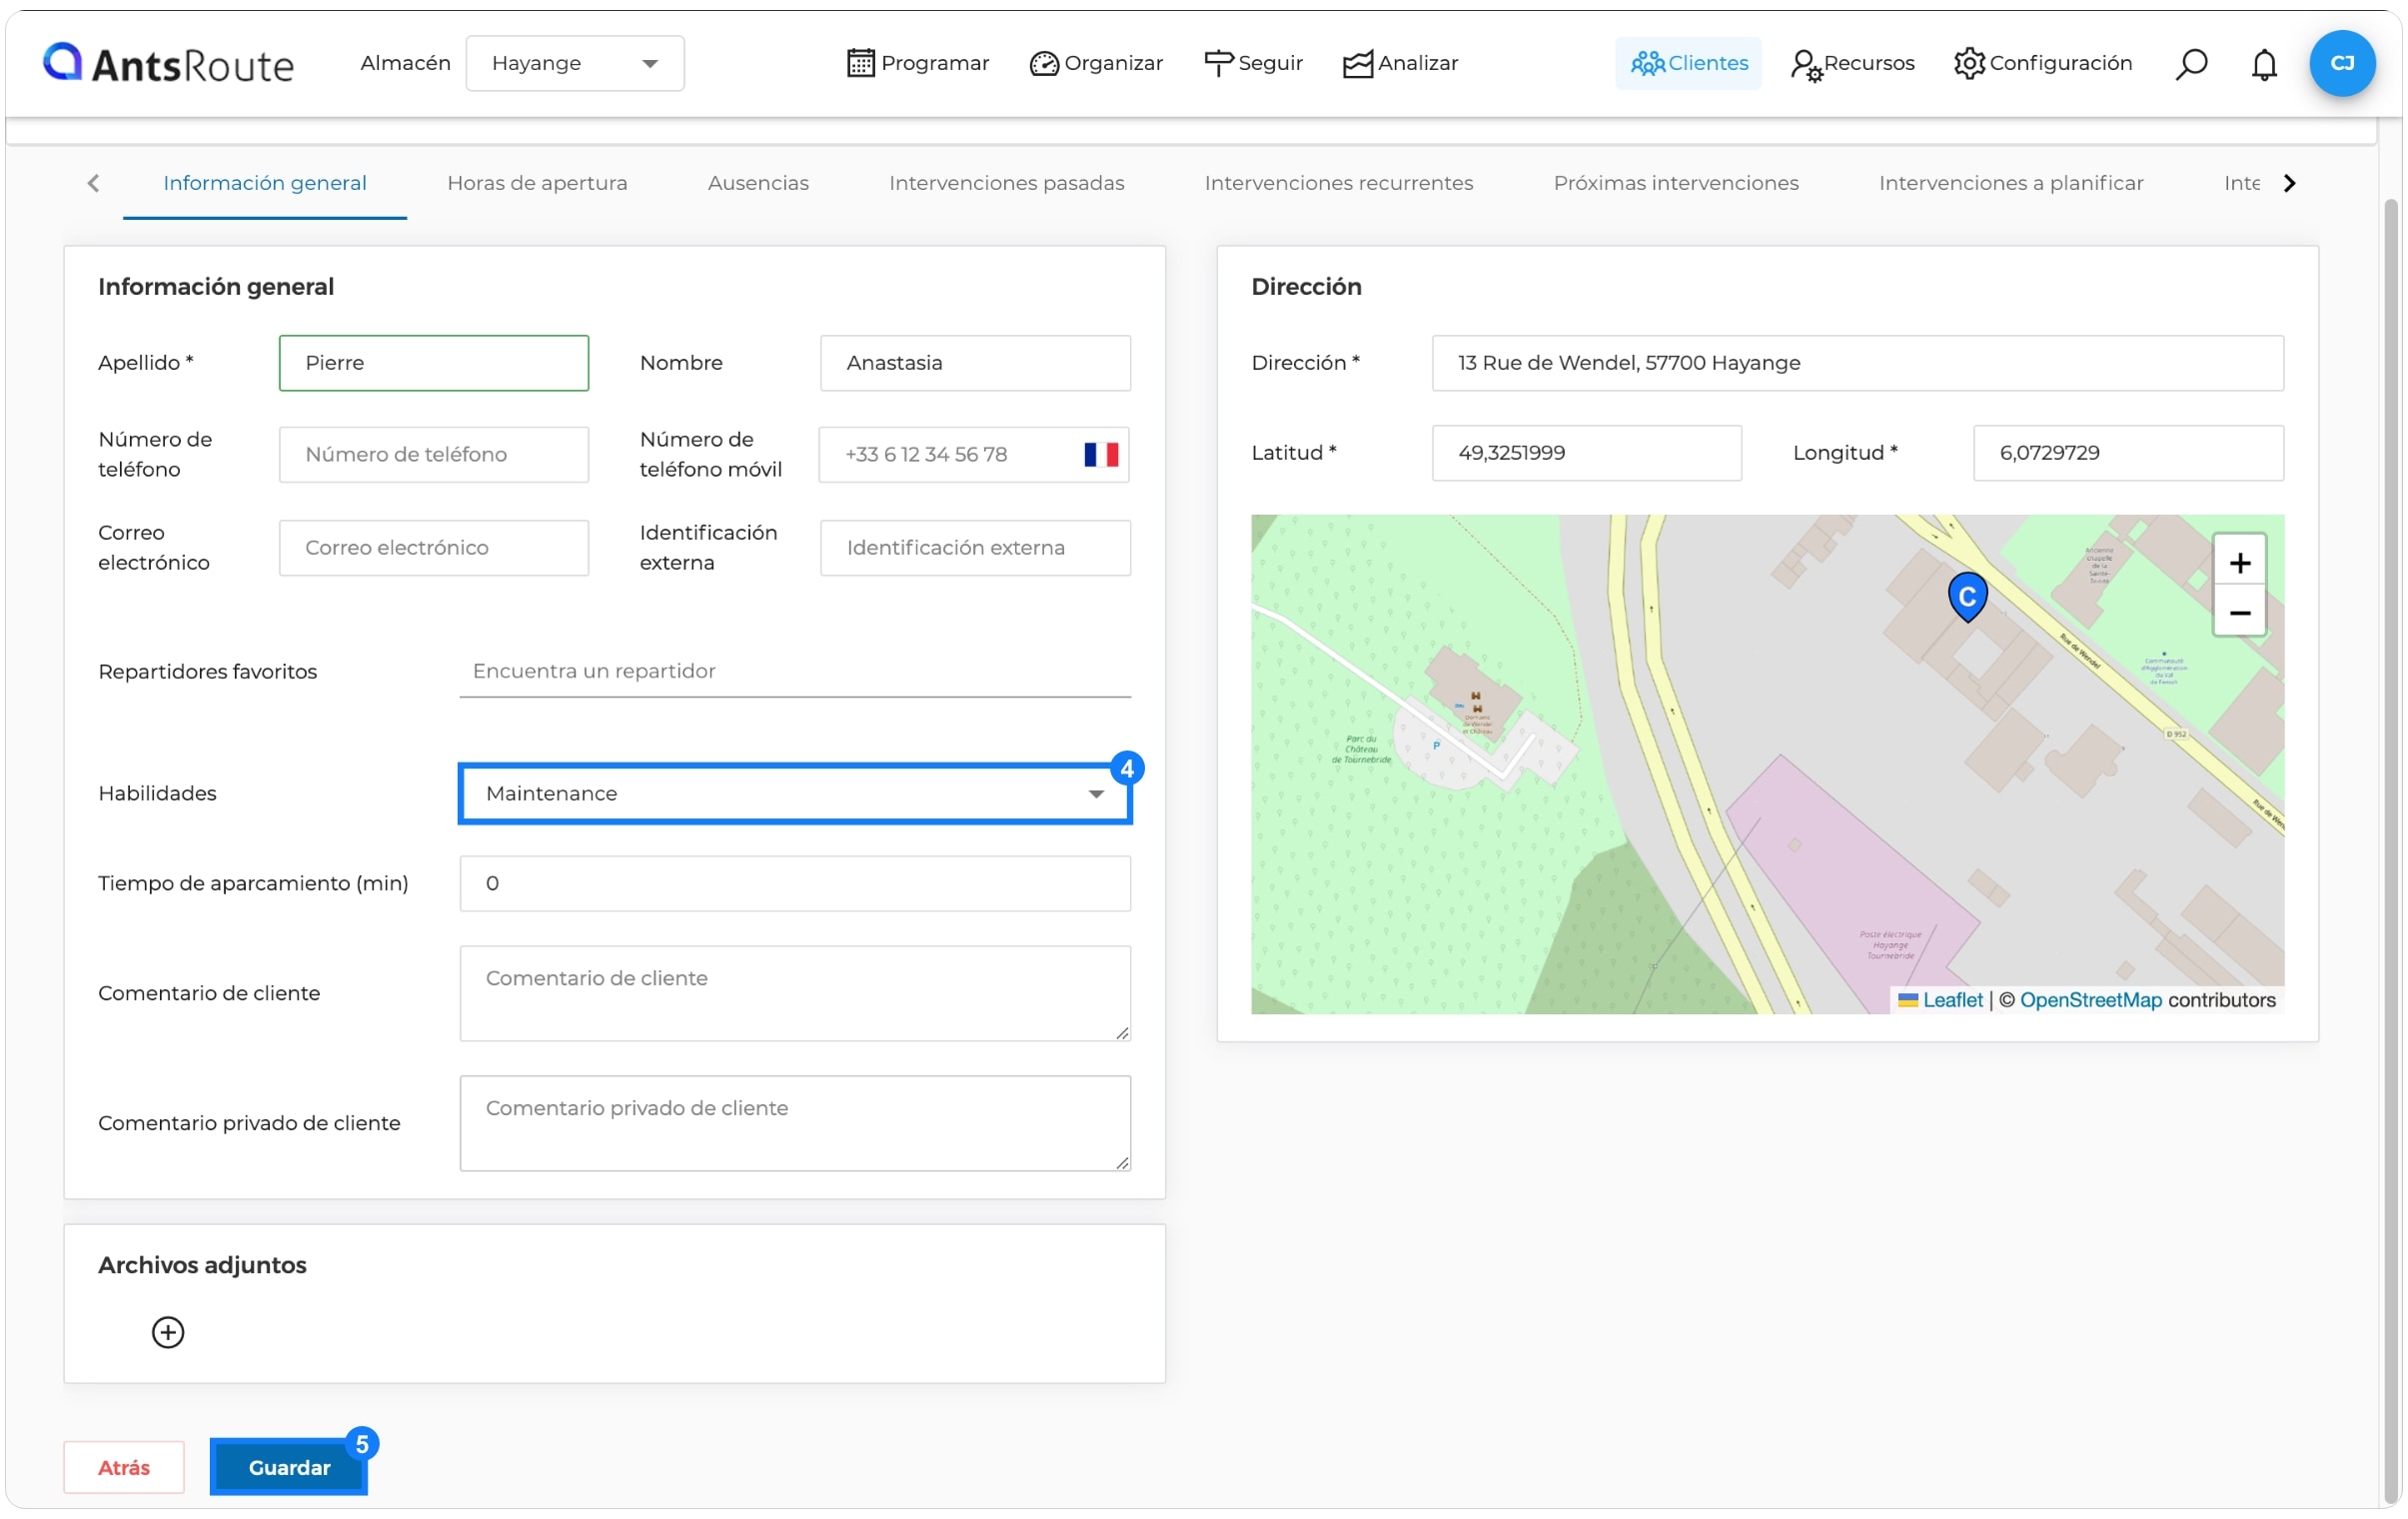Go to the Clientes section
Image resolution: width=2408 pixels, height=1519 pixels.
point(1688,63)
